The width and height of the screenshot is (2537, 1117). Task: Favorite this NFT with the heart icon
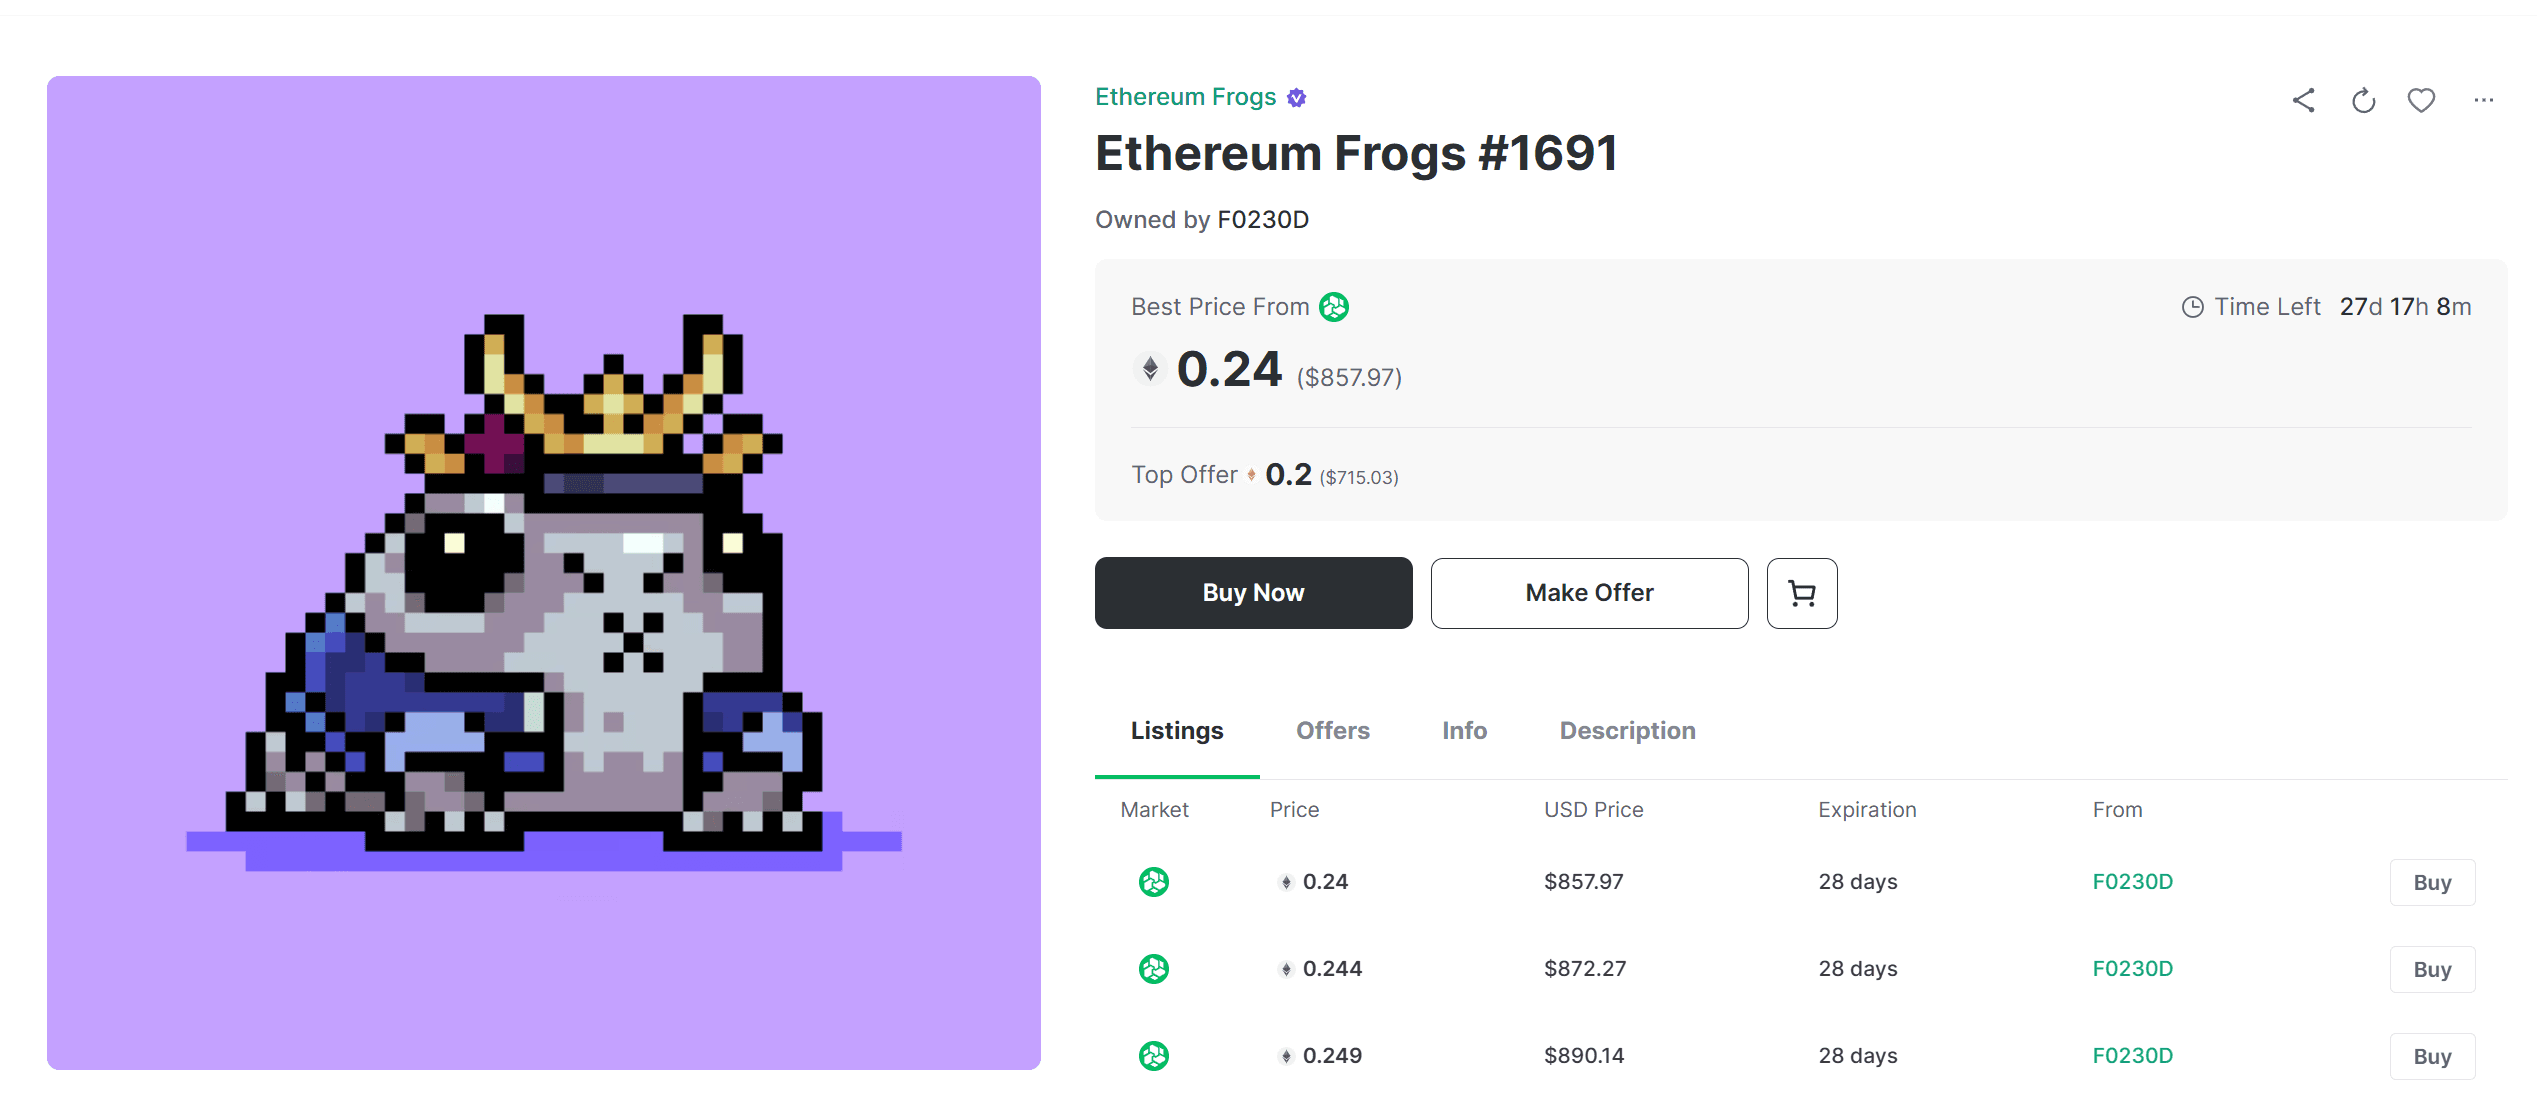(x=2421, y=100)
